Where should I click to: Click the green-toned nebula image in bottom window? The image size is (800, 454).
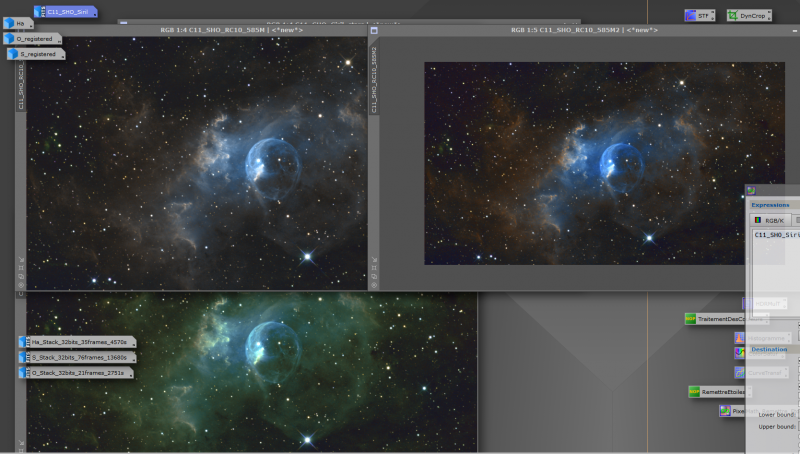coord(252,372)
